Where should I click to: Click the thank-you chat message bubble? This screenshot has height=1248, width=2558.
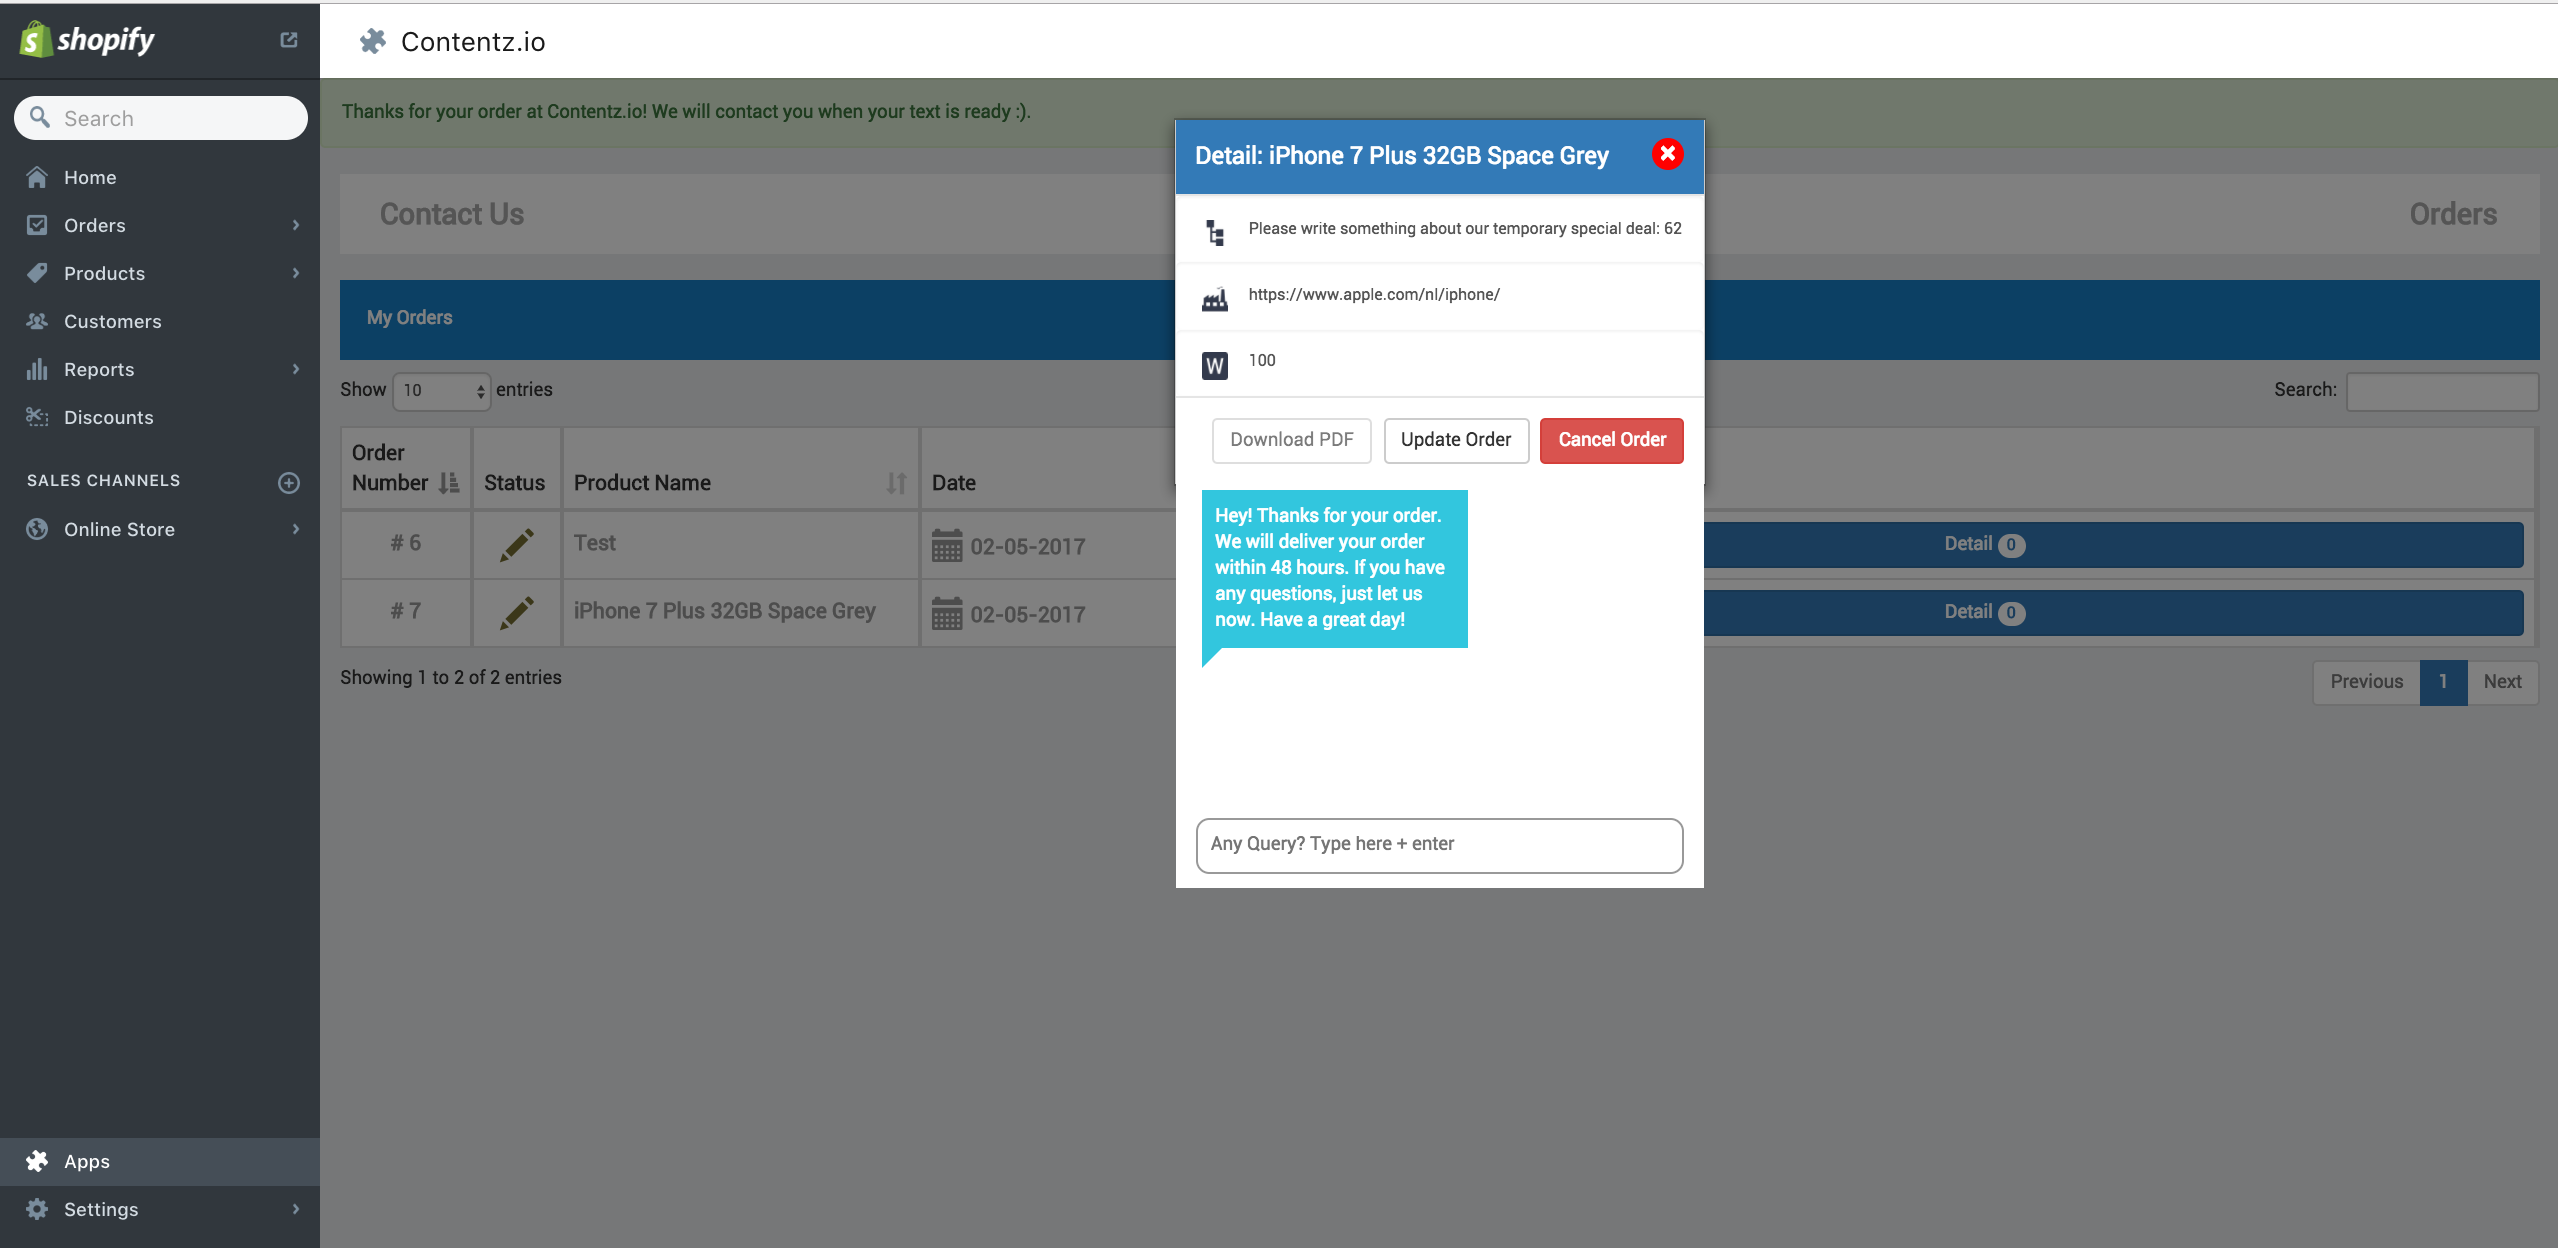pyautogui.click(x=1334, y=568)
